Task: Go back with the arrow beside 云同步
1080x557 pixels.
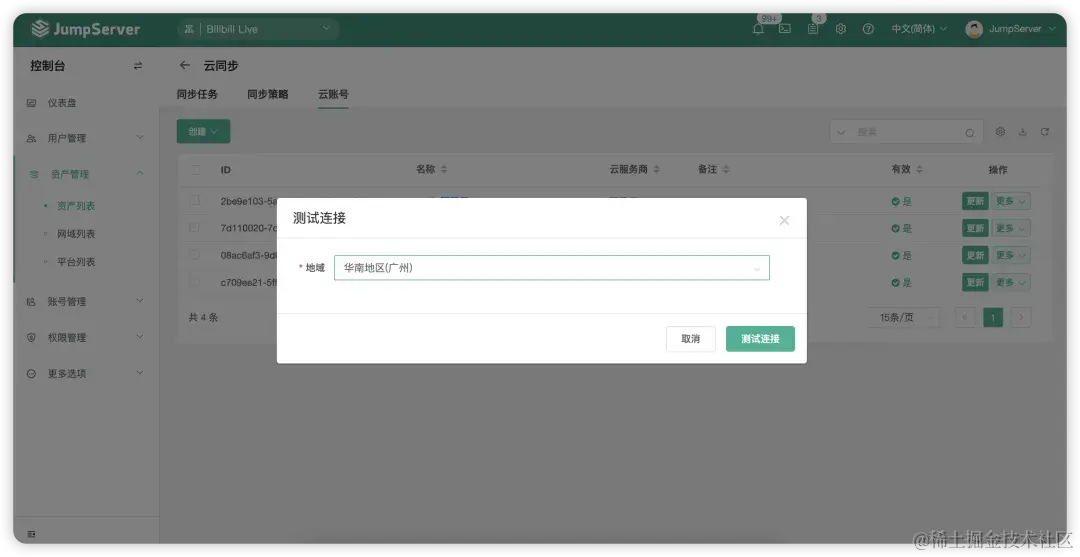Action: point(185,65)
